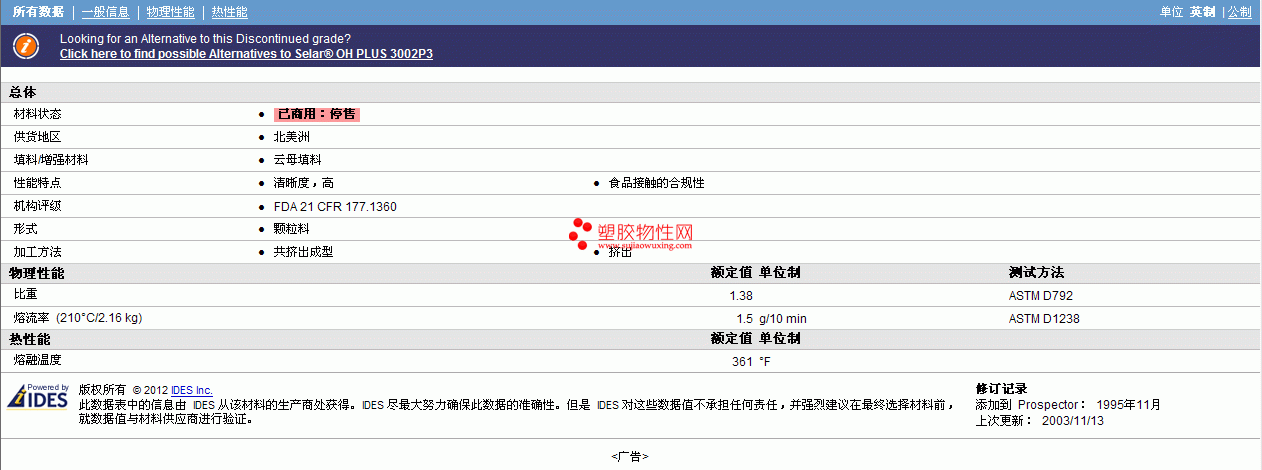Click the 总体 section header

23,92
